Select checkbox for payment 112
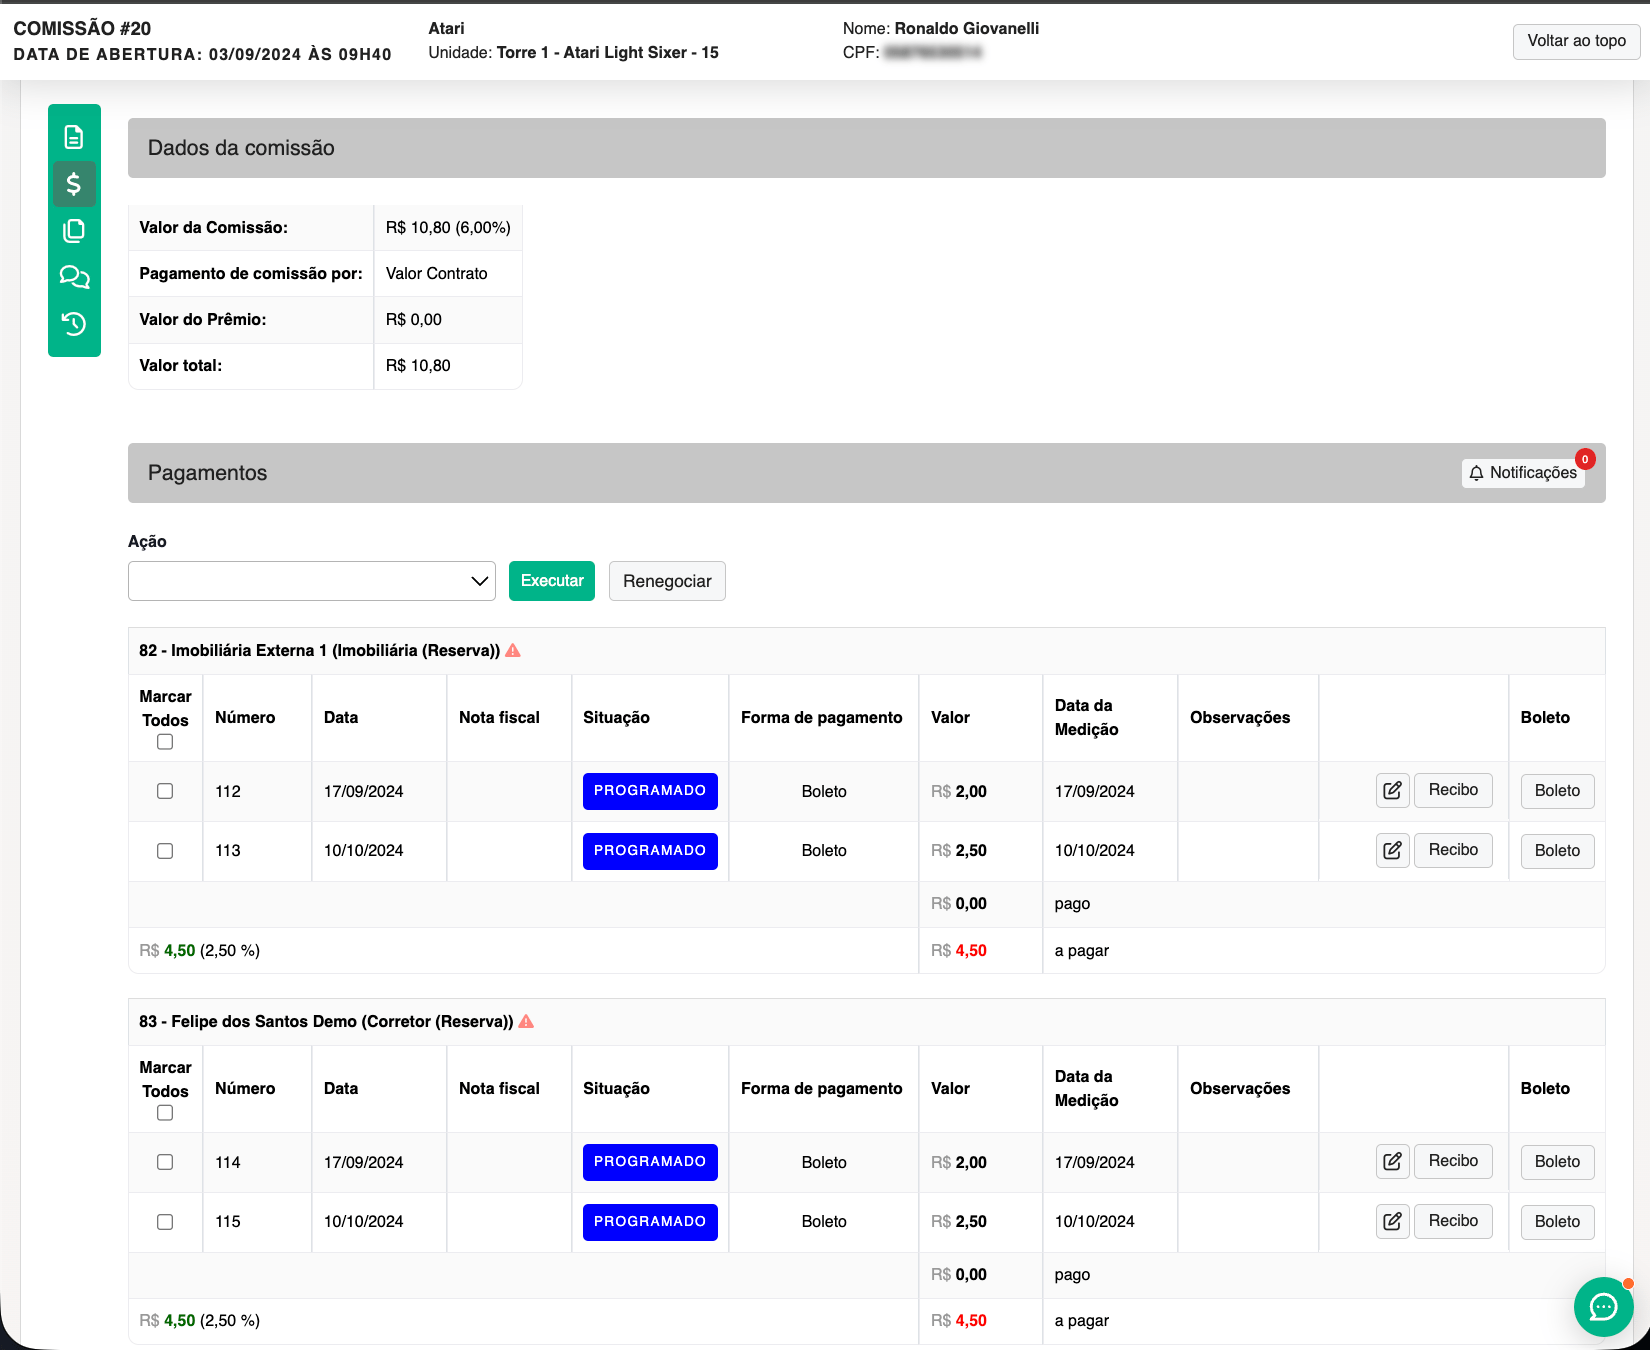 (x=165, y=791)
